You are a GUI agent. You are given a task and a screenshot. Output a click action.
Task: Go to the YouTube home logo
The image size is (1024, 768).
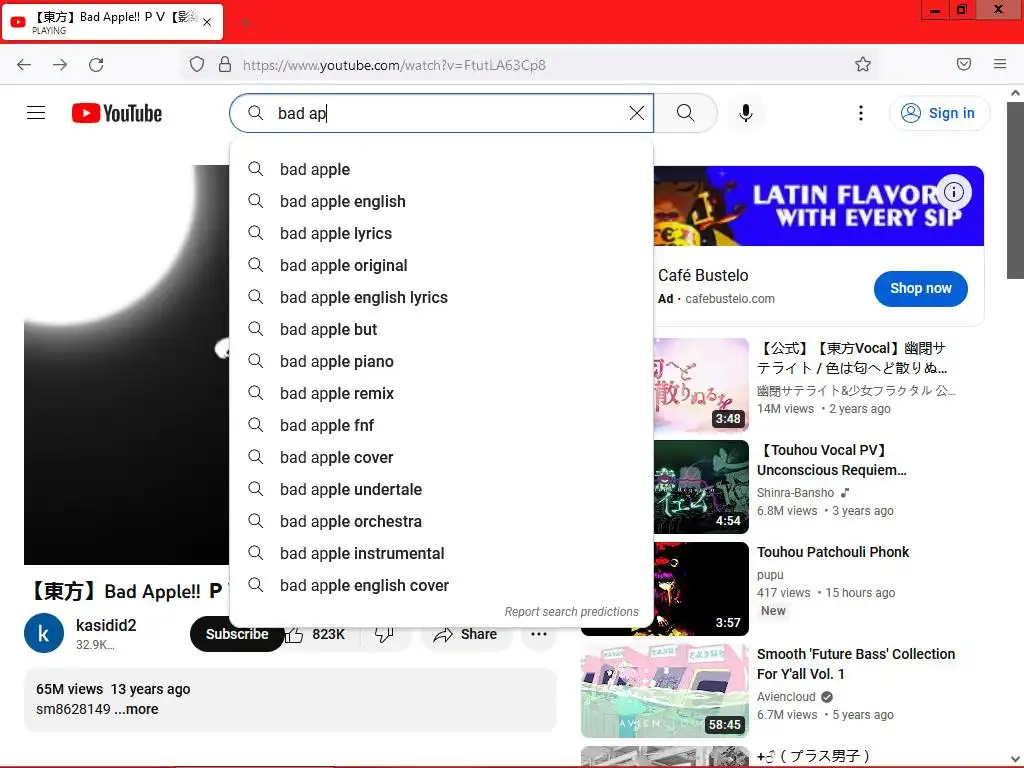pyautogui.click(x=117, y=113)
